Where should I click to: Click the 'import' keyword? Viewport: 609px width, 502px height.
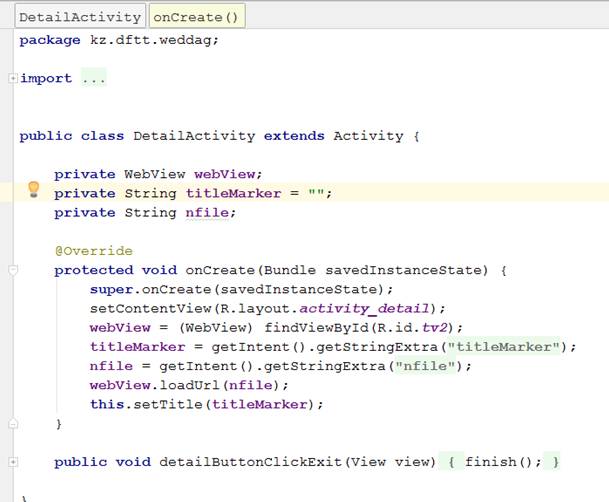coord(46,78)
